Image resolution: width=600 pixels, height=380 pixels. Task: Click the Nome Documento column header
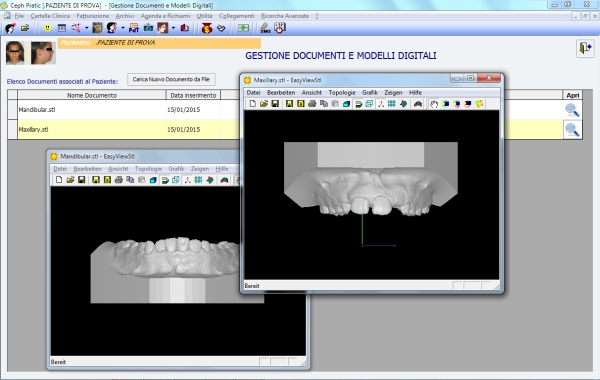coord(92,95)
